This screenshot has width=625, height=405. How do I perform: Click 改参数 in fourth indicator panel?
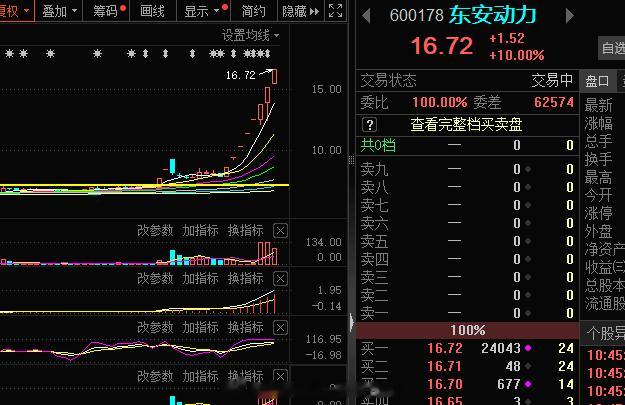click(155, 376)
